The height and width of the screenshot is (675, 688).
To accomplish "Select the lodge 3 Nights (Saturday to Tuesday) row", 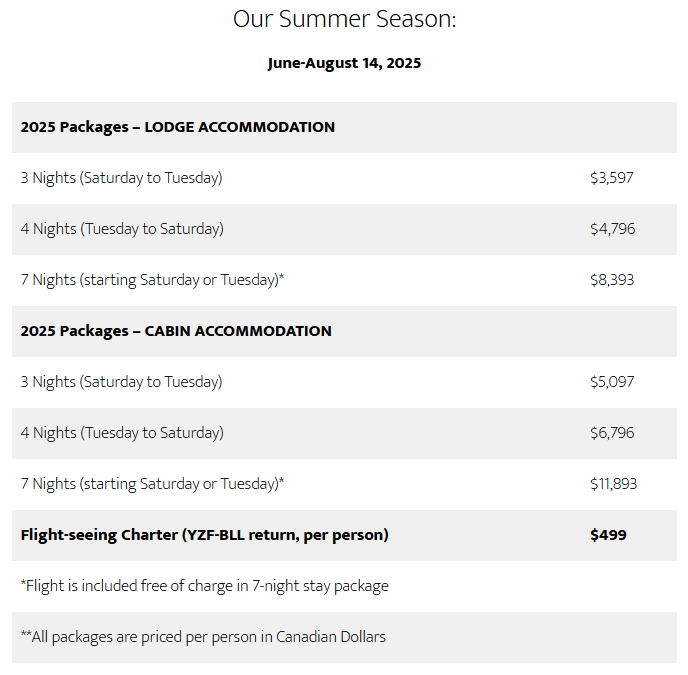I will [x=121, y=178].
